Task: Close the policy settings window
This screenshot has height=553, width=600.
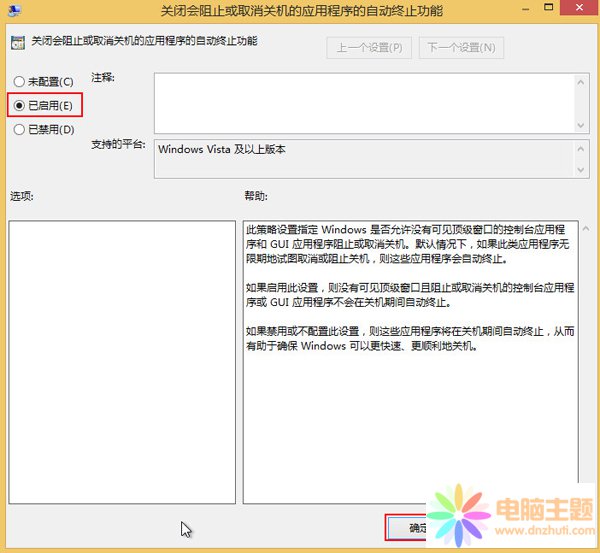Action: click(x=579, y=7)
